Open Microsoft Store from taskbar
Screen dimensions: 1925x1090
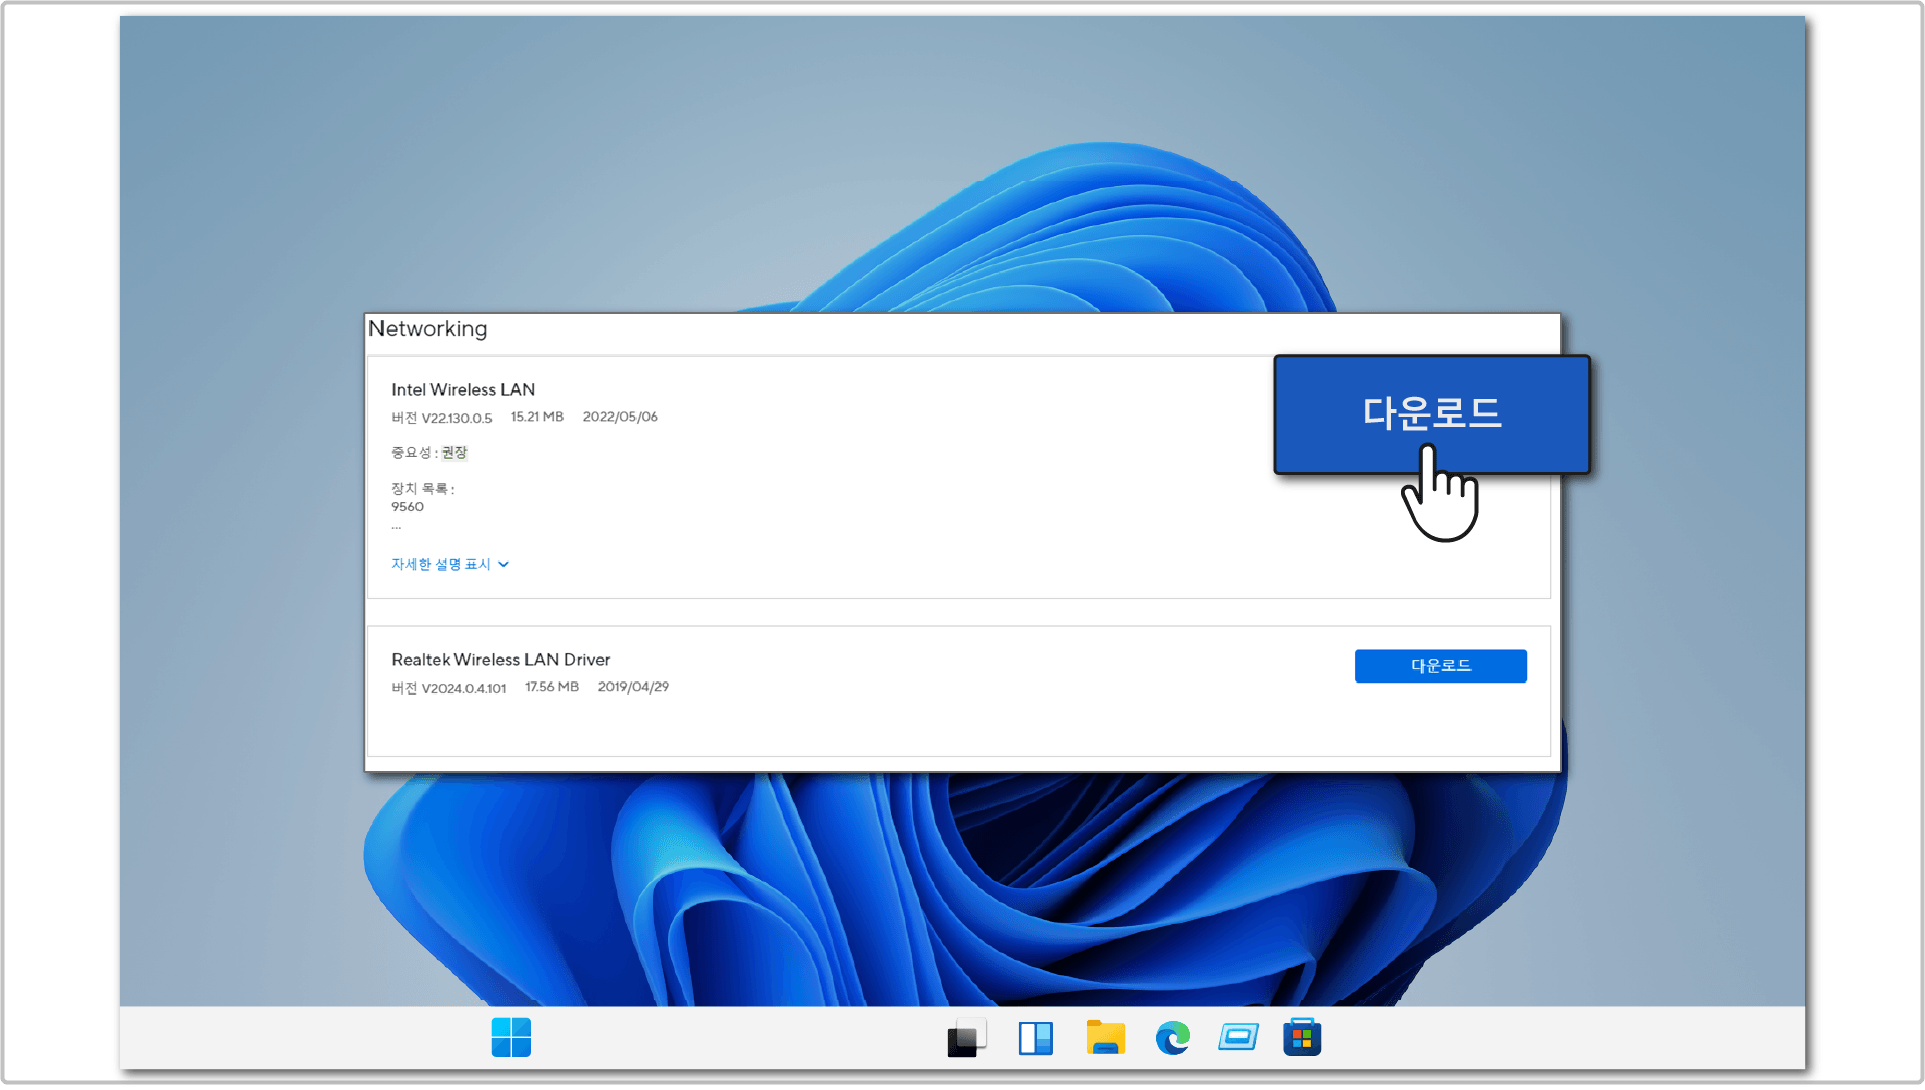[1302, 1037]
